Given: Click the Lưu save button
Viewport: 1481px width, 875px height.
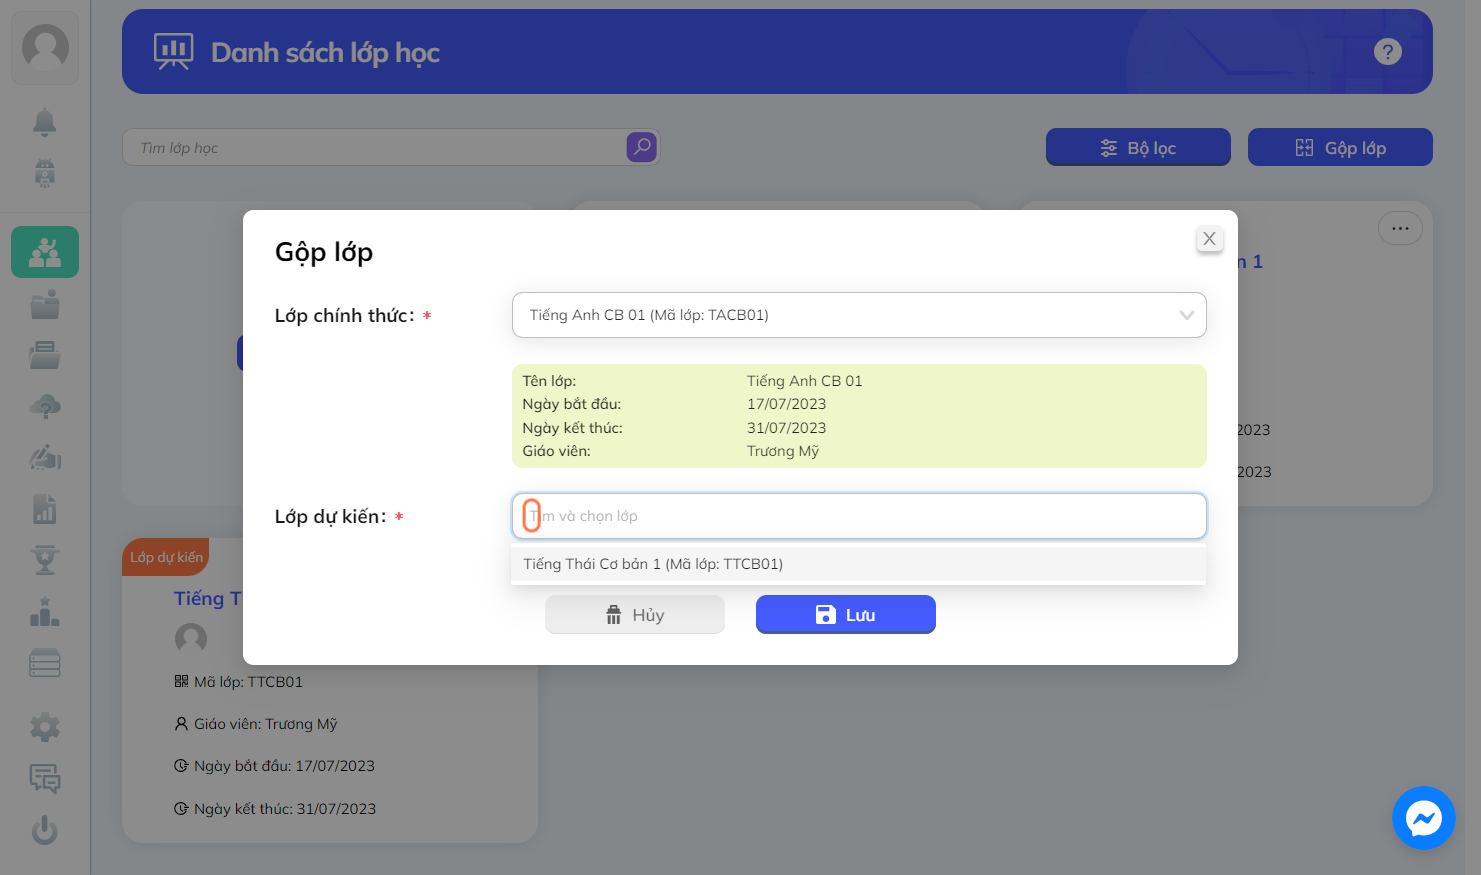Looking at the screenshot, I should pos(846,615).
